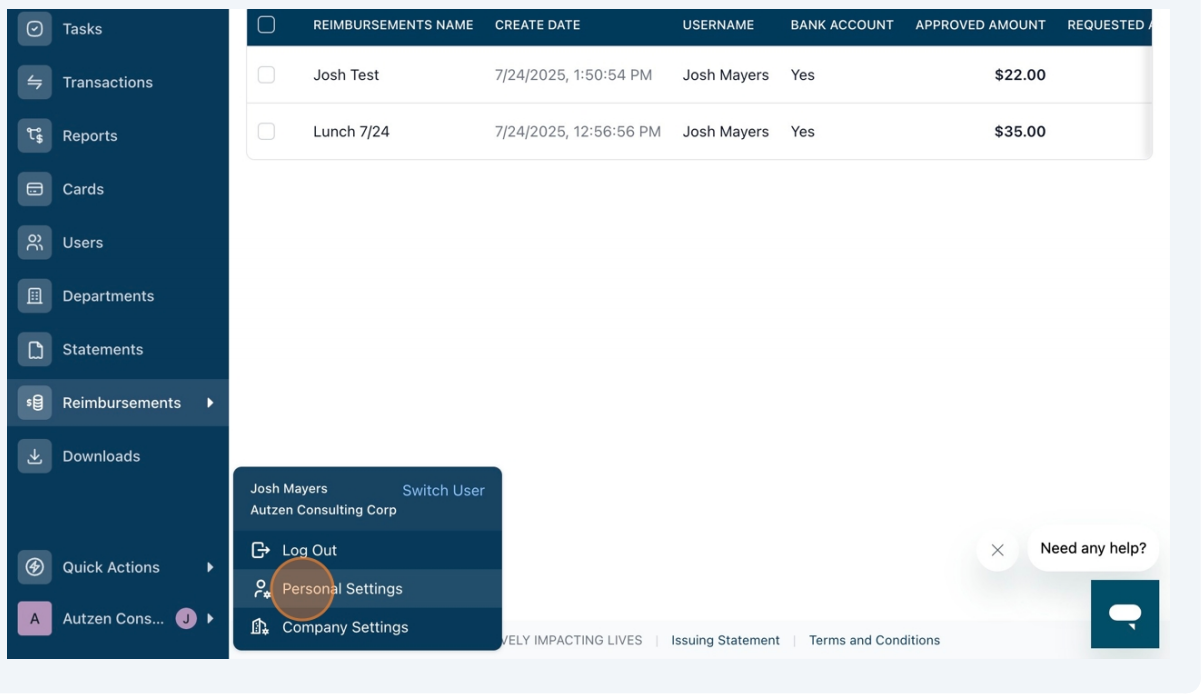Open the Issuing Statement footer link
The width and height of the screenshot is (1204, 698).
click(725, 640)
